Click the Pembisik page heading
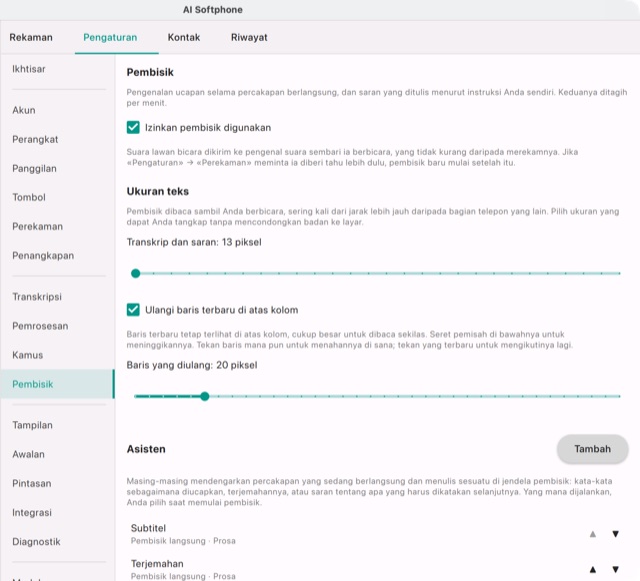The height and width of the screenshot is (581, 640). coord(150,72)
